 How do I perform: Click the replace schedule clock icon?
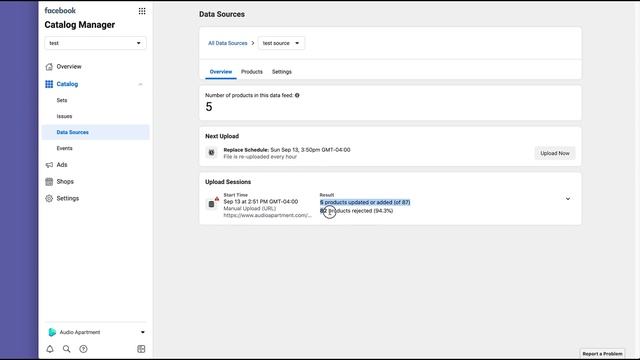(211, 153)
